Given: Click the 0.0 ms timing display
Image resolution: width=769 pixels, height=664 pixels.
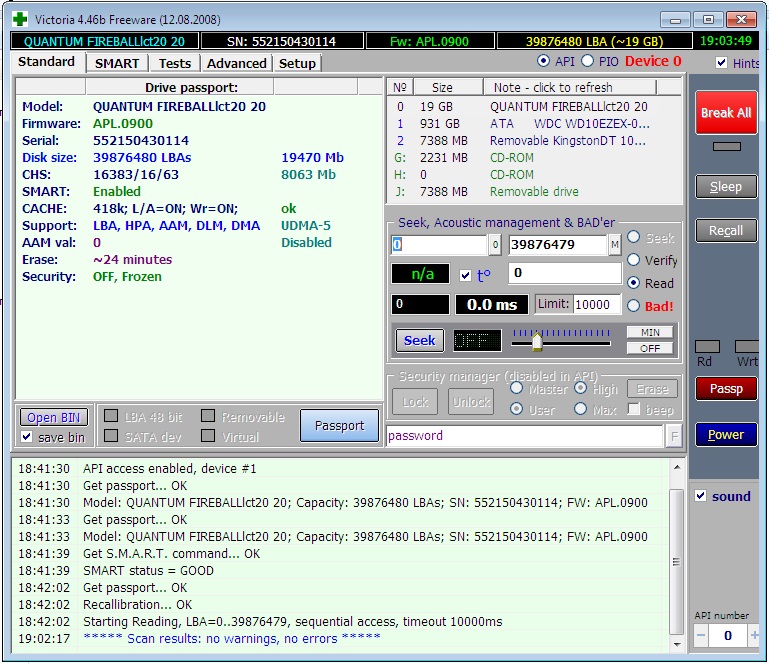Looking at the screenshot, I should [x=492, y=305].
